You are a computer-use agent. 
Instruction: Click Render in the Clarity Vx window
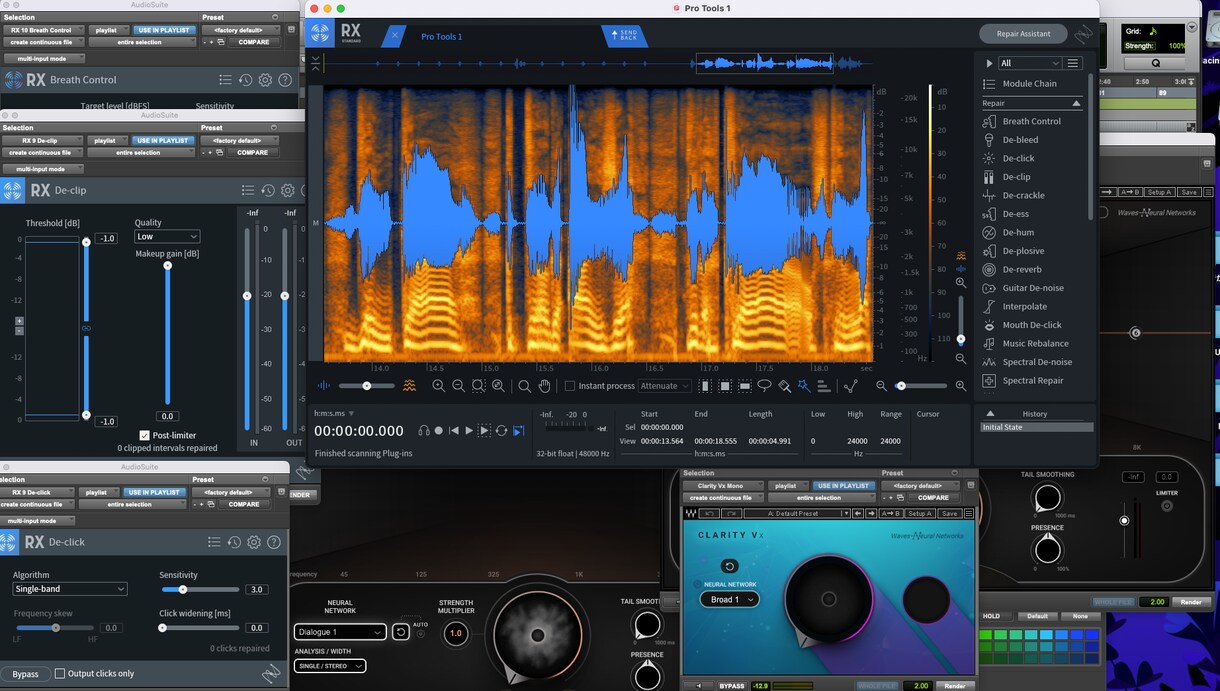[x=954, y=686]
